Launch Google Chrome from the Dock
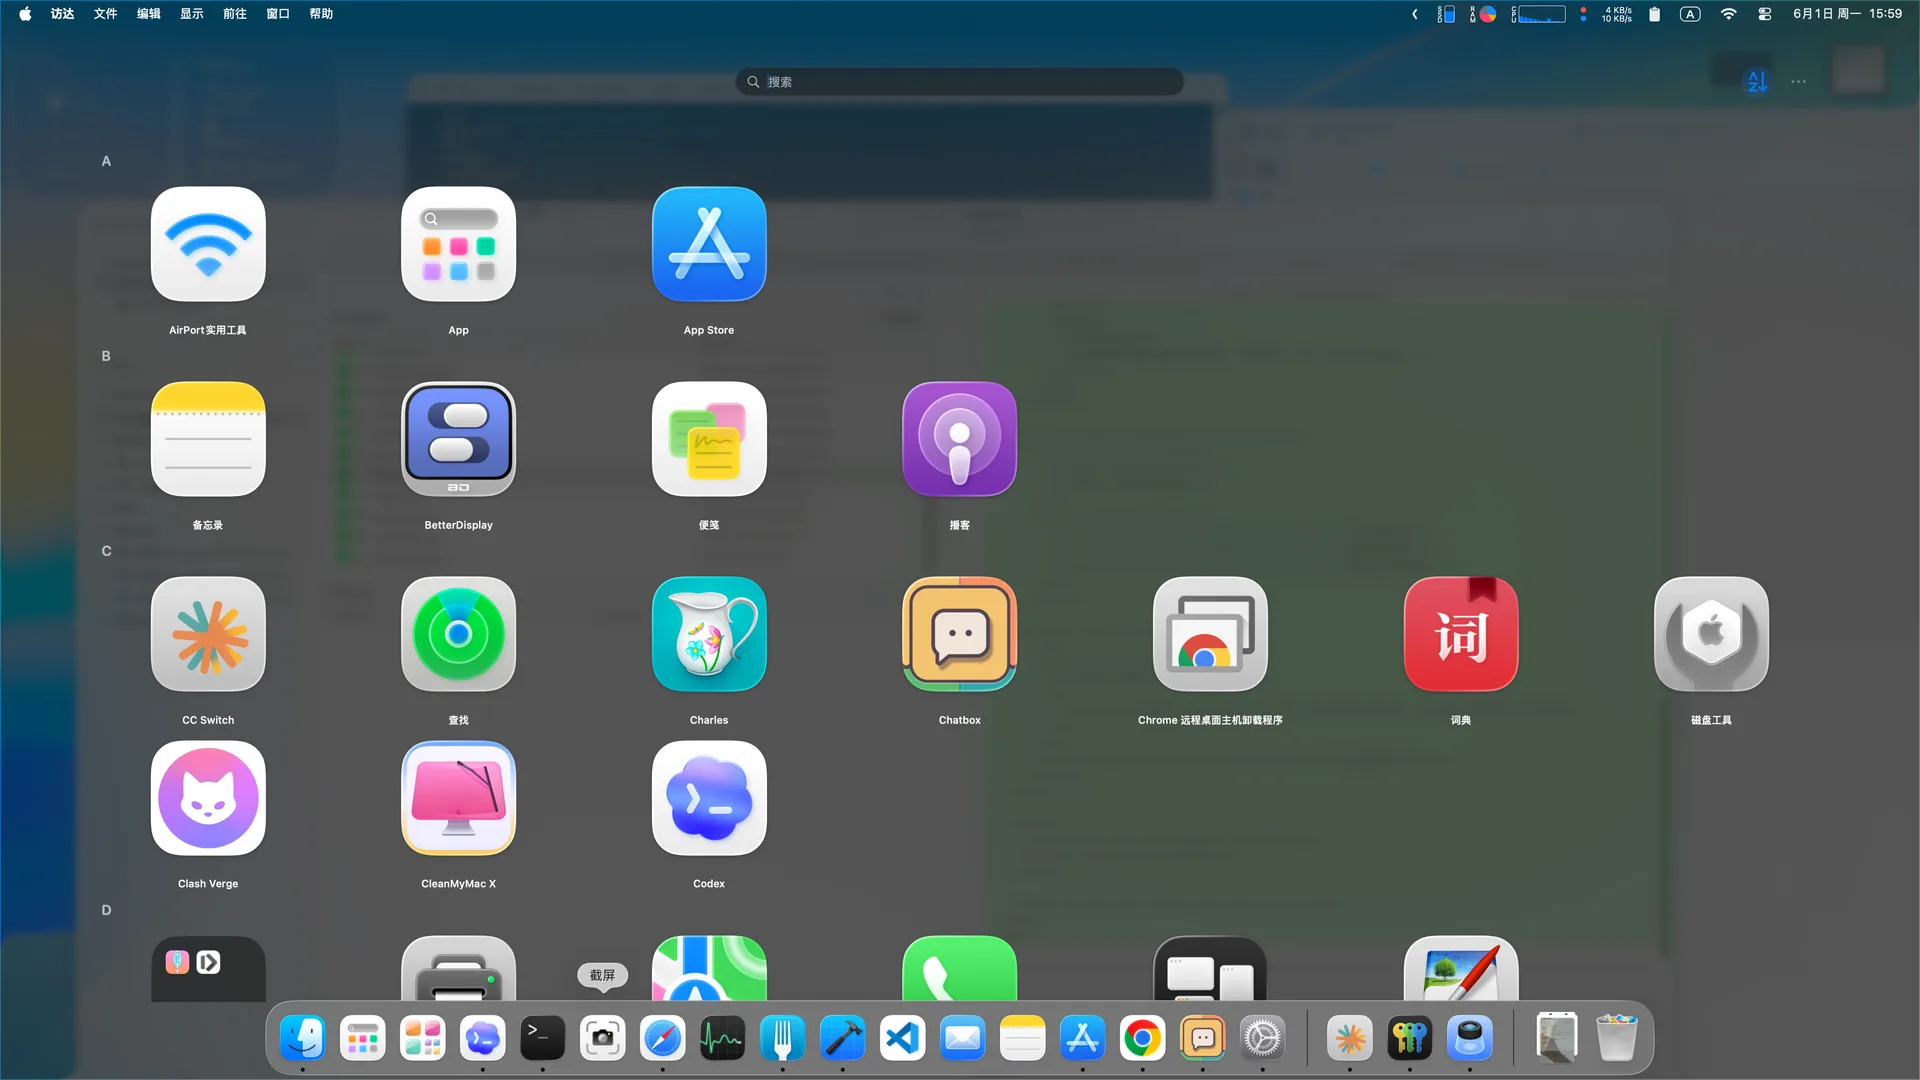Screen dimensions: 1920x1080 pos(1142,1039)
